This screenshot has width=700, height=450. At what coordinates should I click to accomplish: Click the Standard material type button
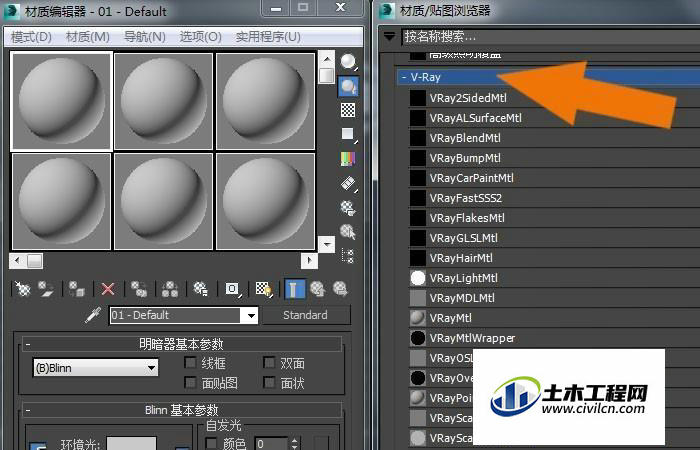306,315
